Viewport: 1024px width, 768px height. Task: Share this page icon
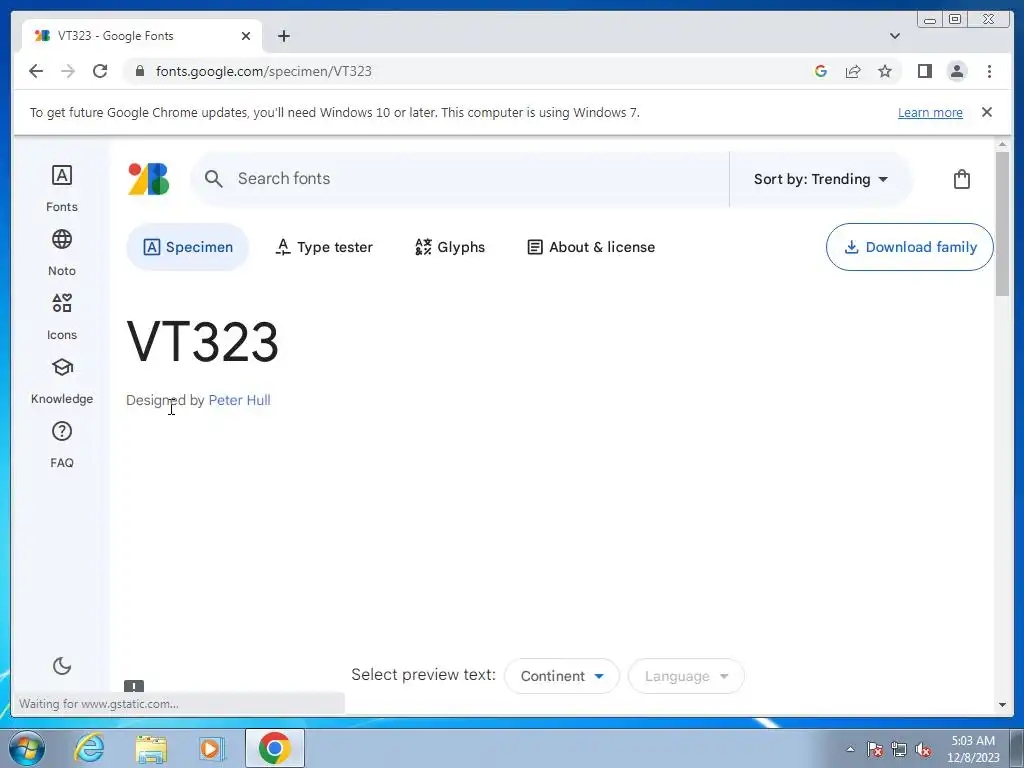pos(853,71)
